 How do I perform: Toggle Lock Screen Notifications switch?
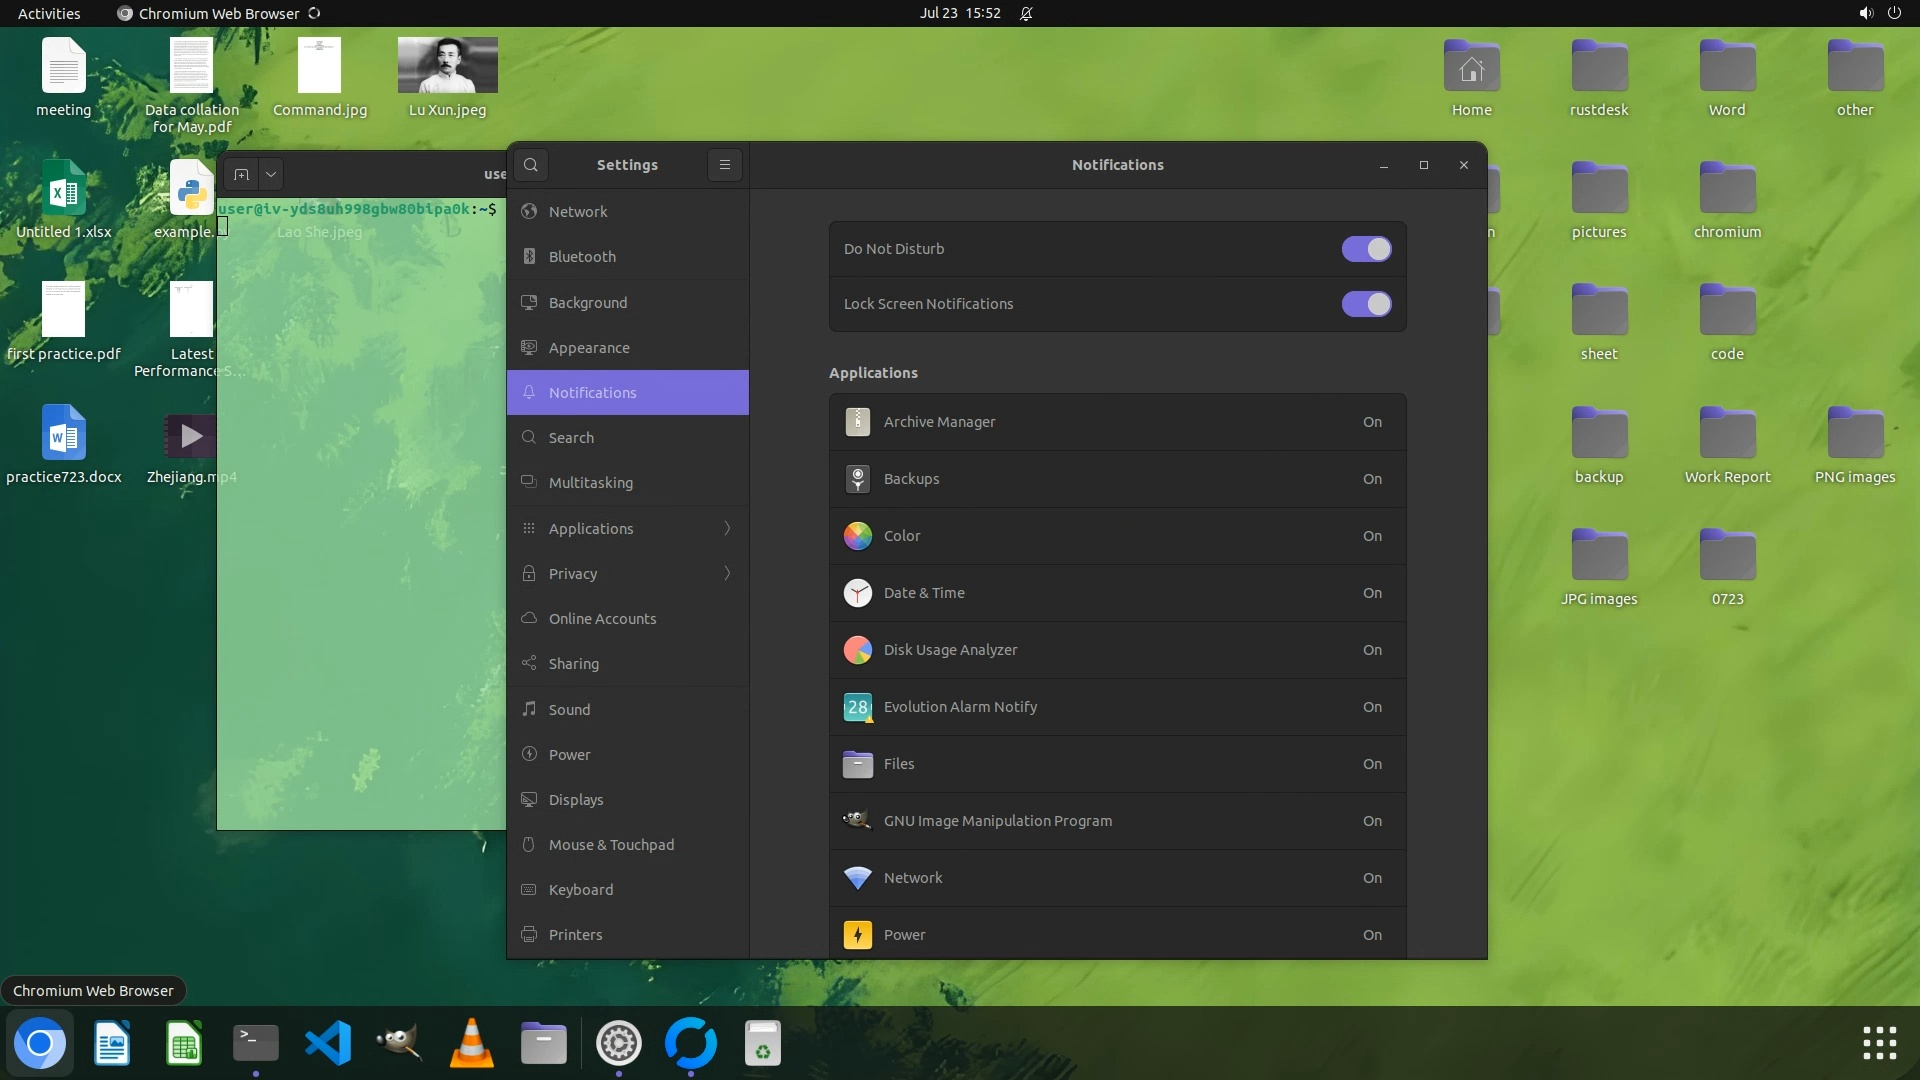point(1366,304)
